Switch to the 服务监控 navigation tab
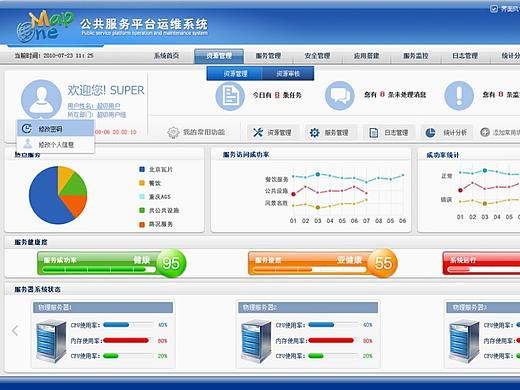 pos(416,56)
